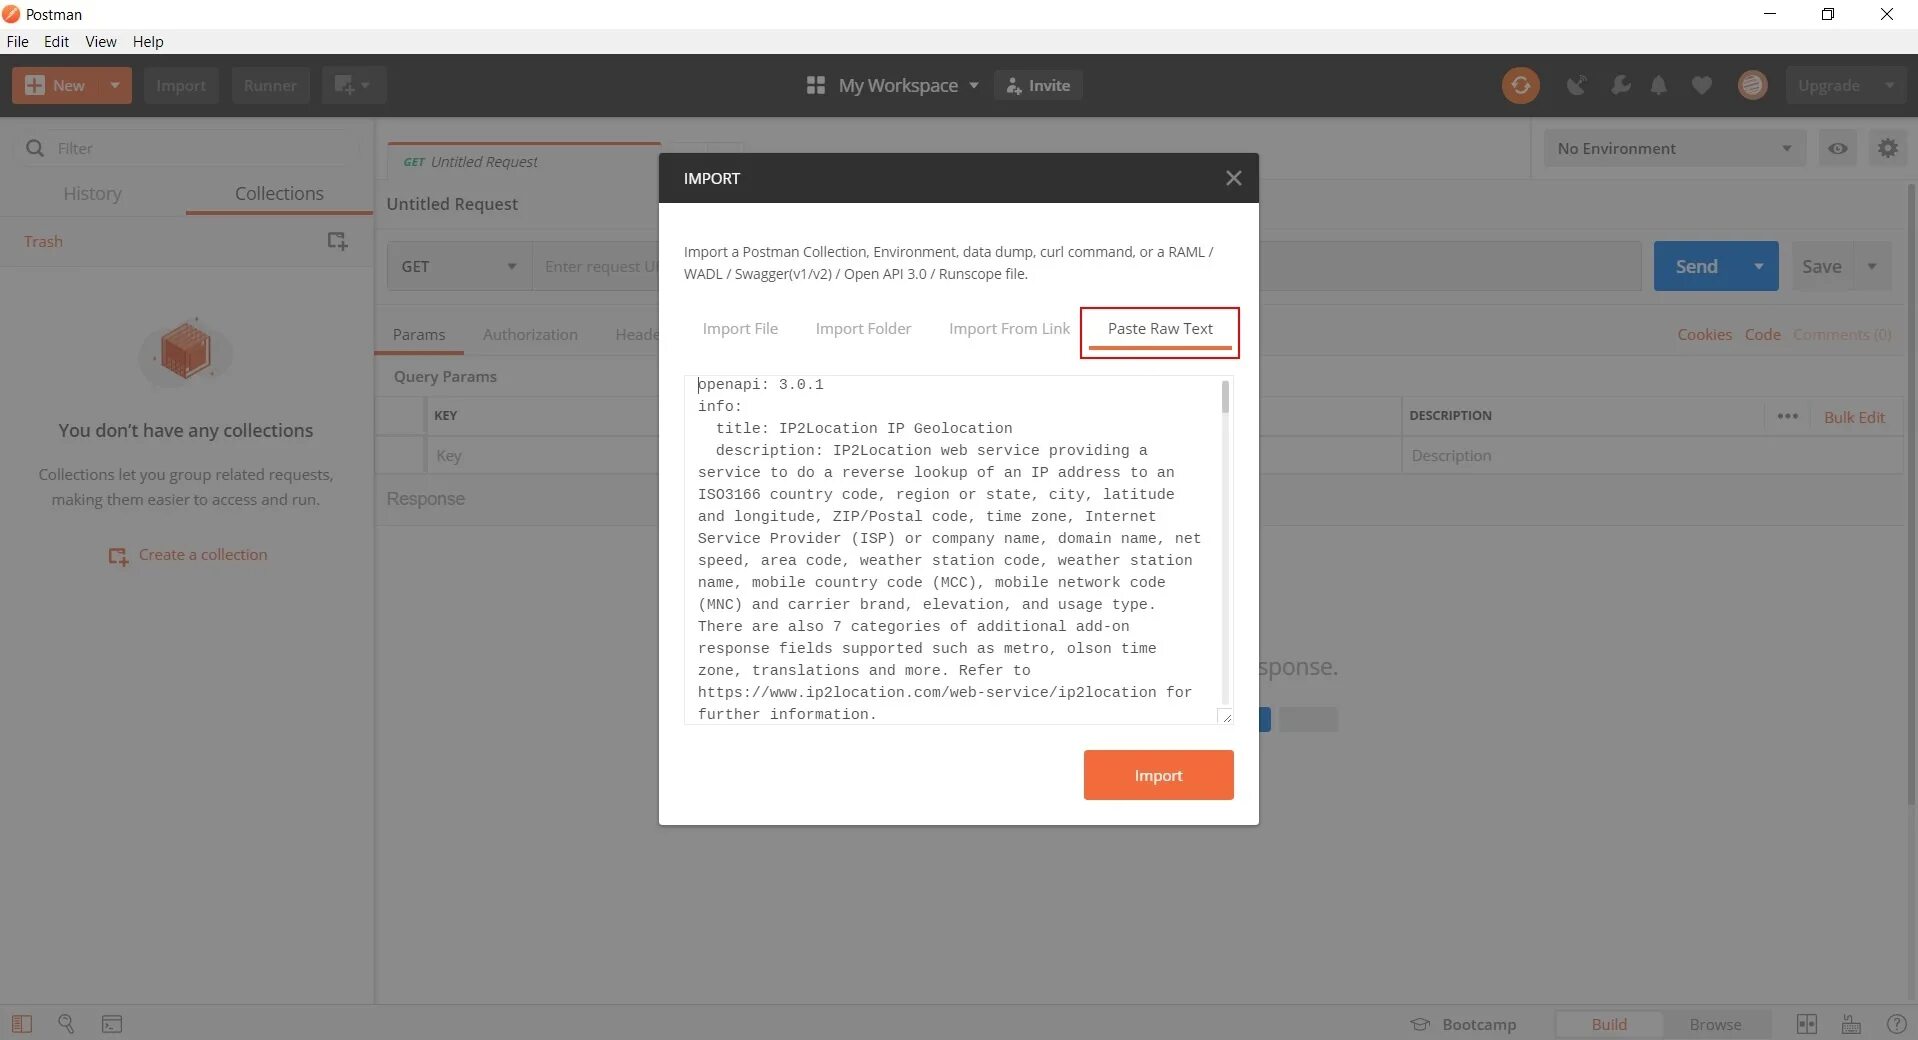Viewport: 1918px width, 1040px height.
Task: Open the View menu
Action: click(x=100, y=41)
